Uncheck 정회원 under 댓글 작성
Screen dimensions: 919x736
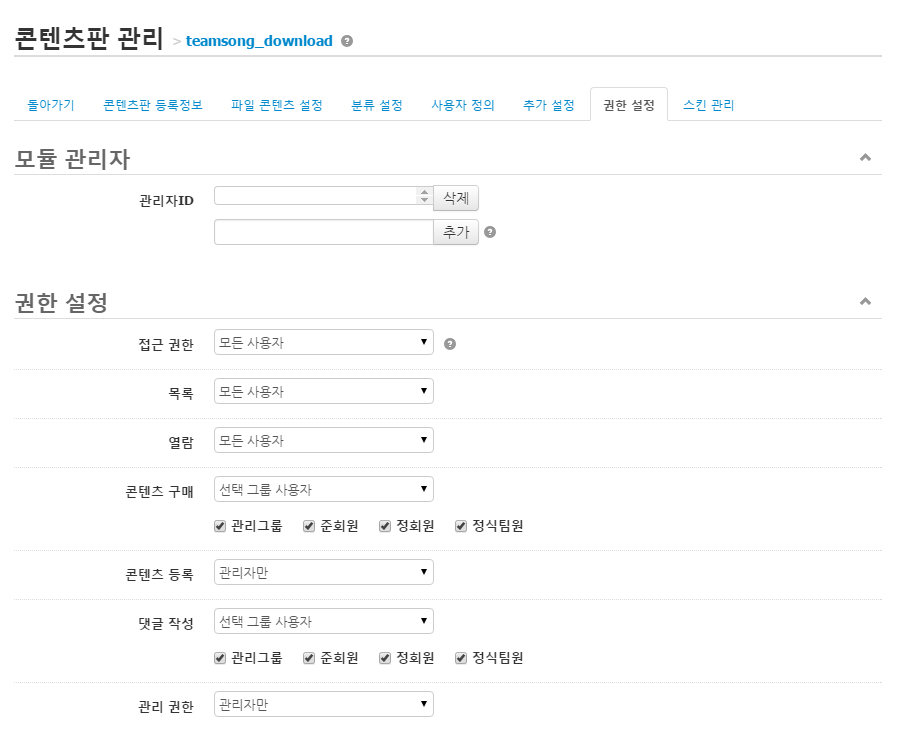coord(385,658)
